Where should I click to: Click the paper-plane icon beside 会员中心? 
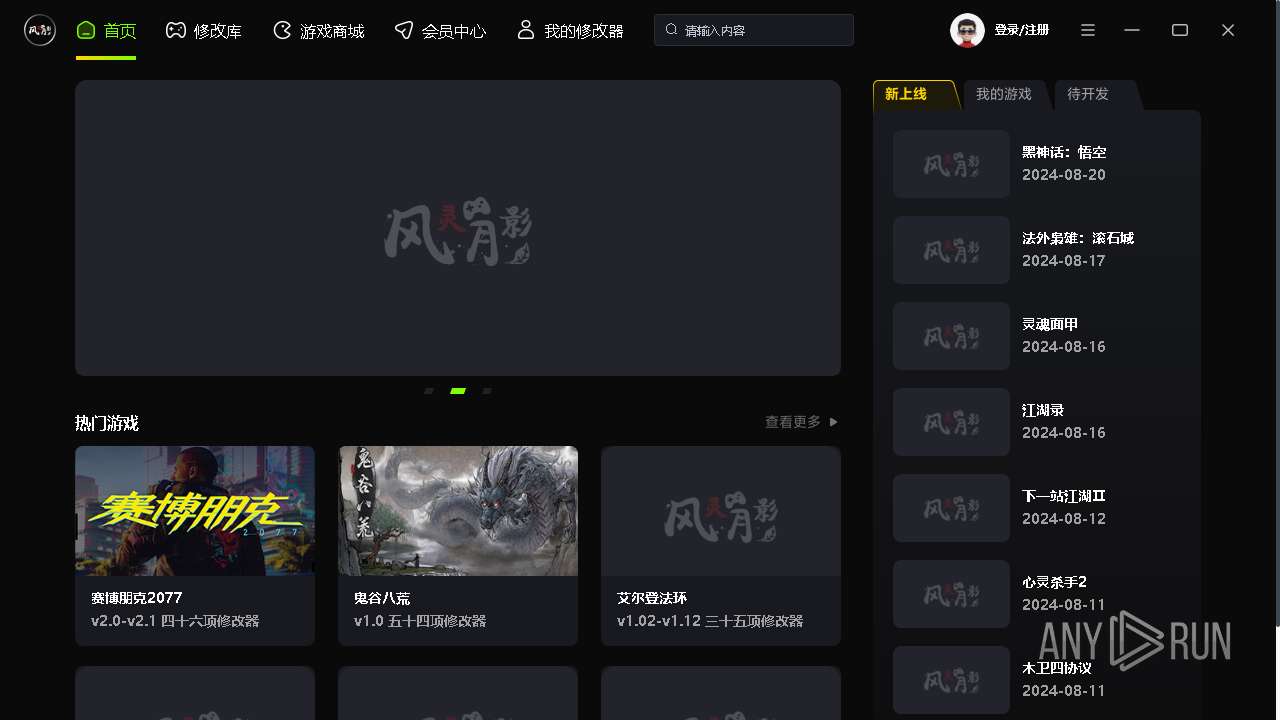click(403, 31)
